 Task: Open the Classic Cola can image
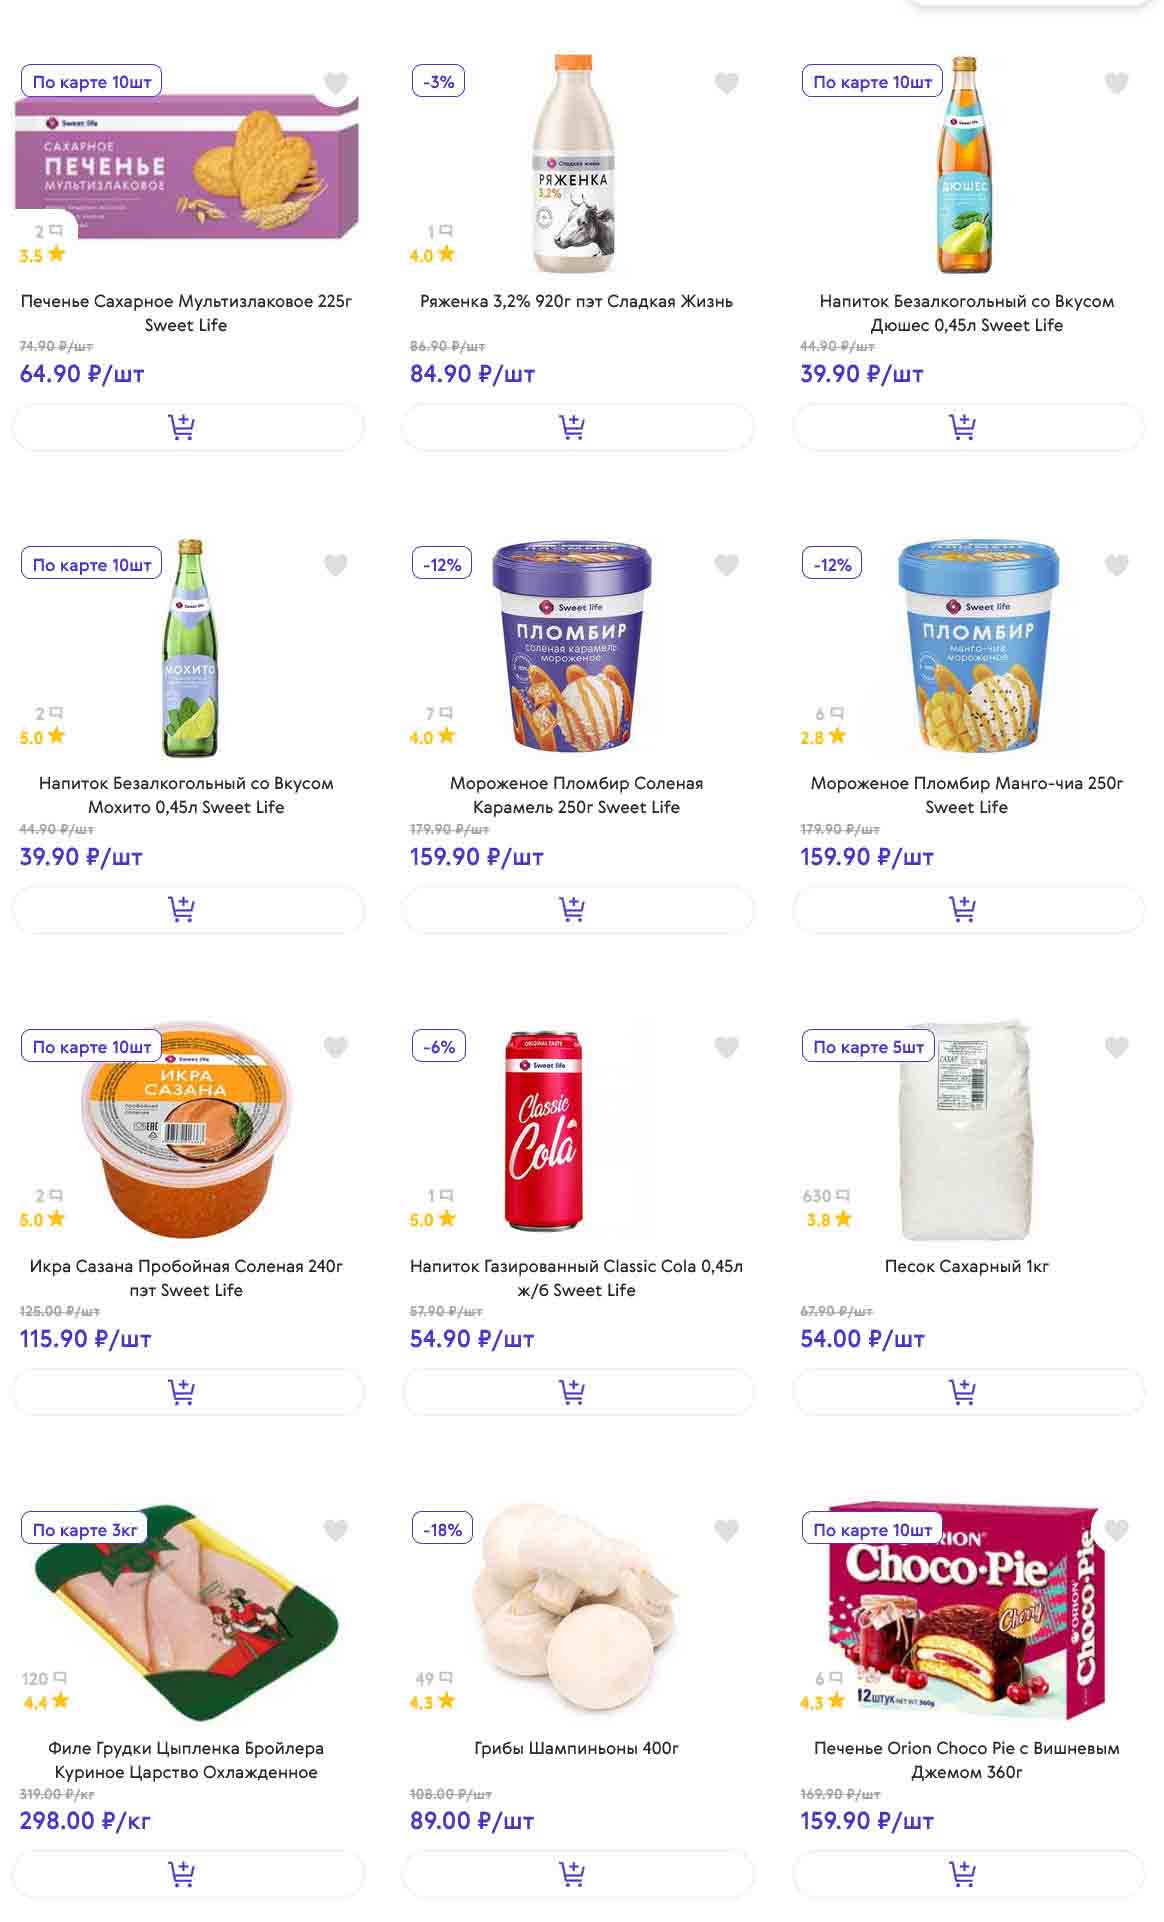[x=543, y=1130]
